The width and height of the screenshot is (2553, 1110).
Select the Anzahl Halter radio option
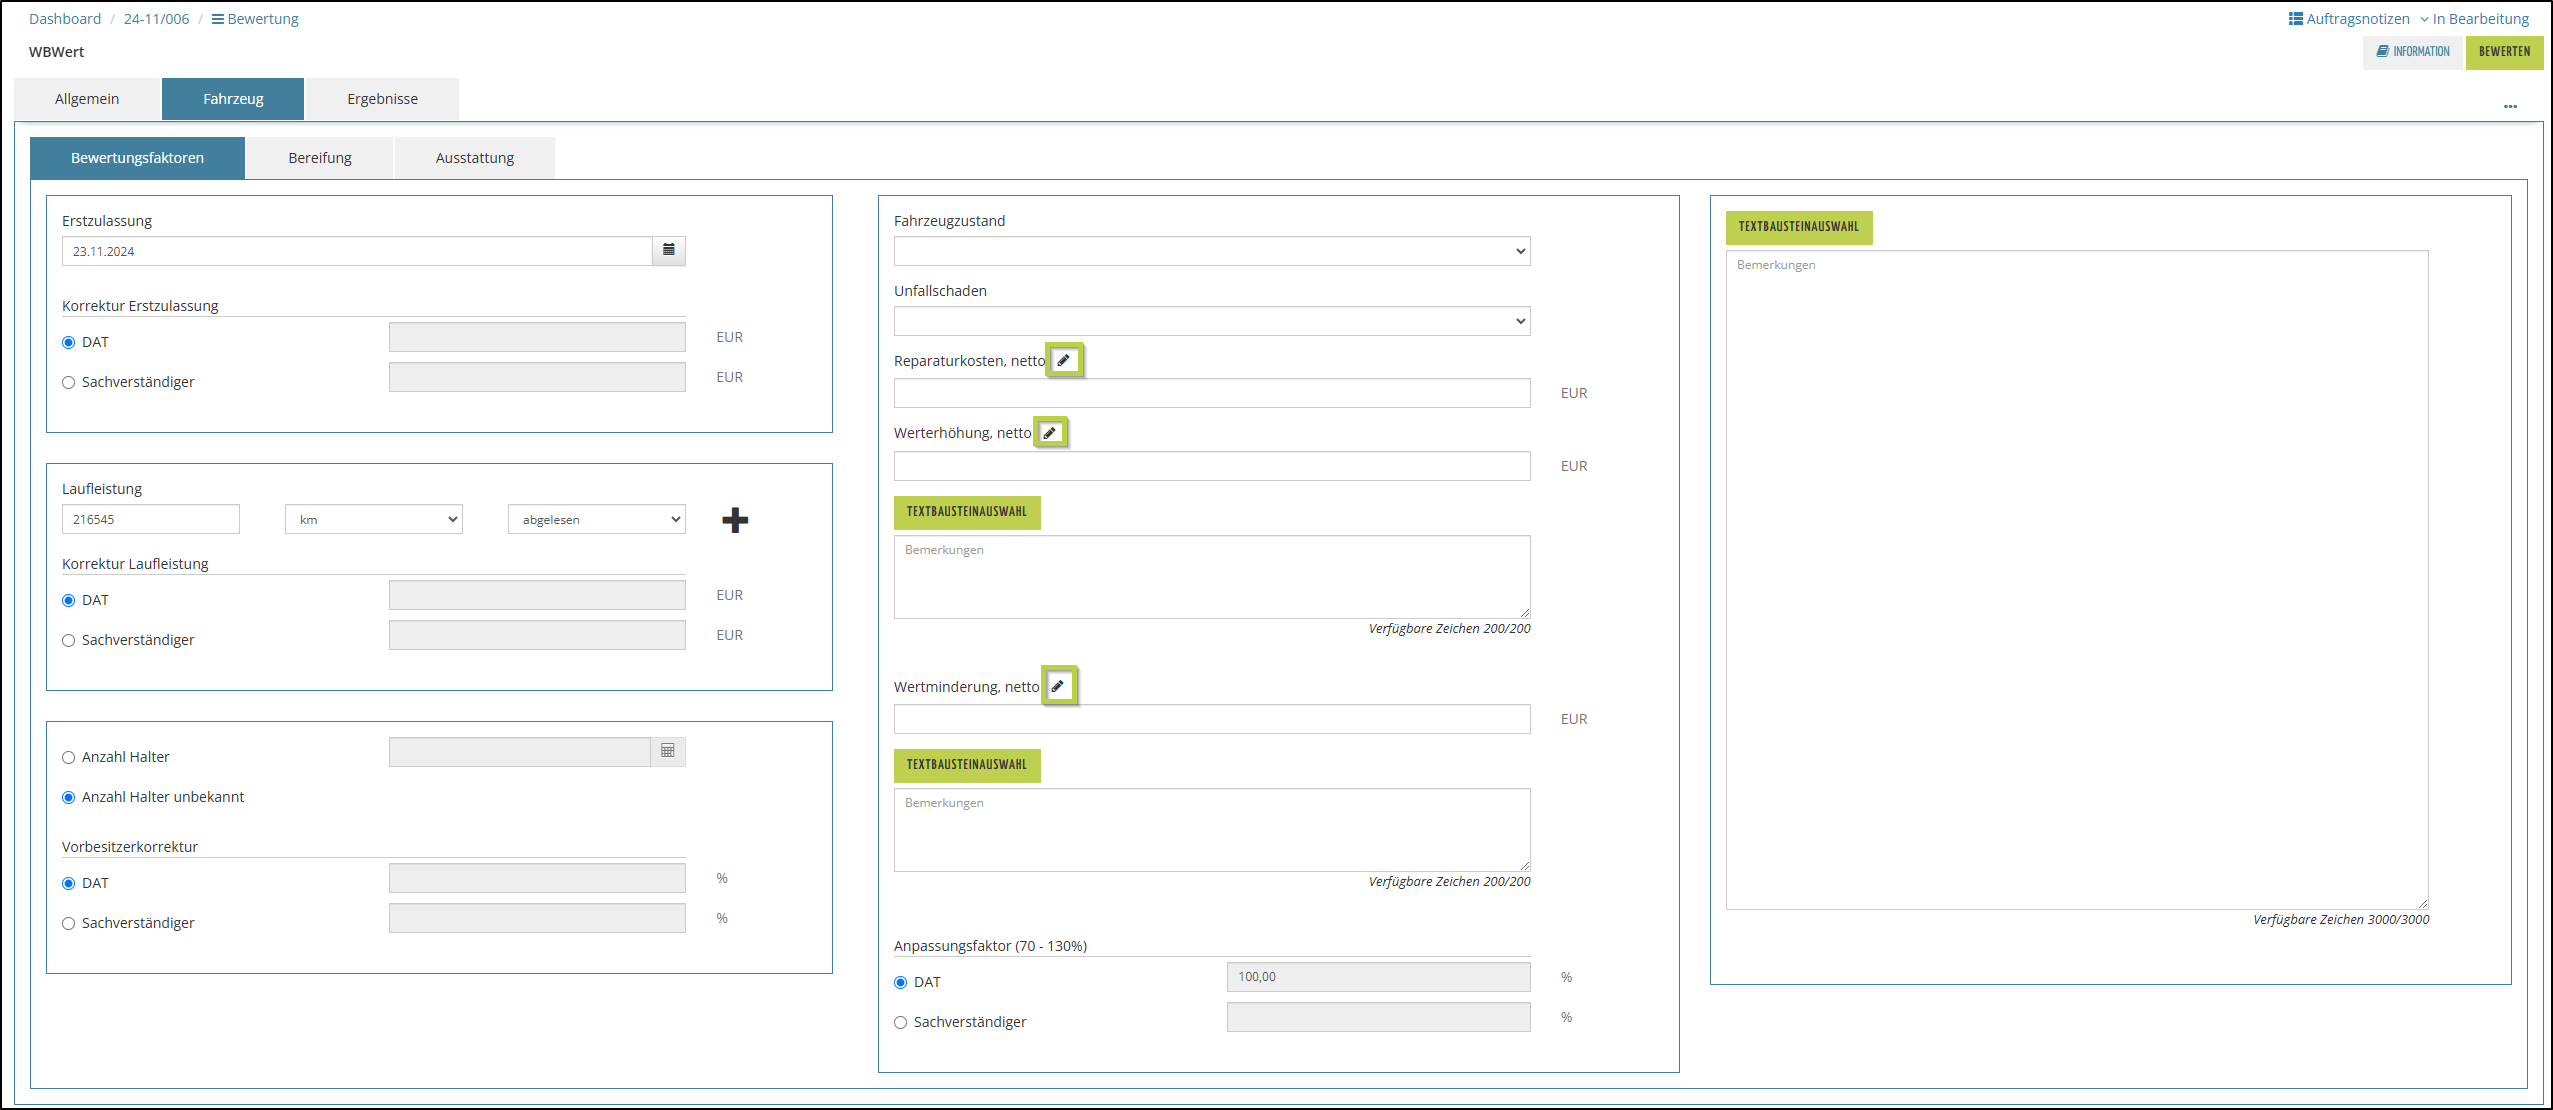(x=69, y=757)
